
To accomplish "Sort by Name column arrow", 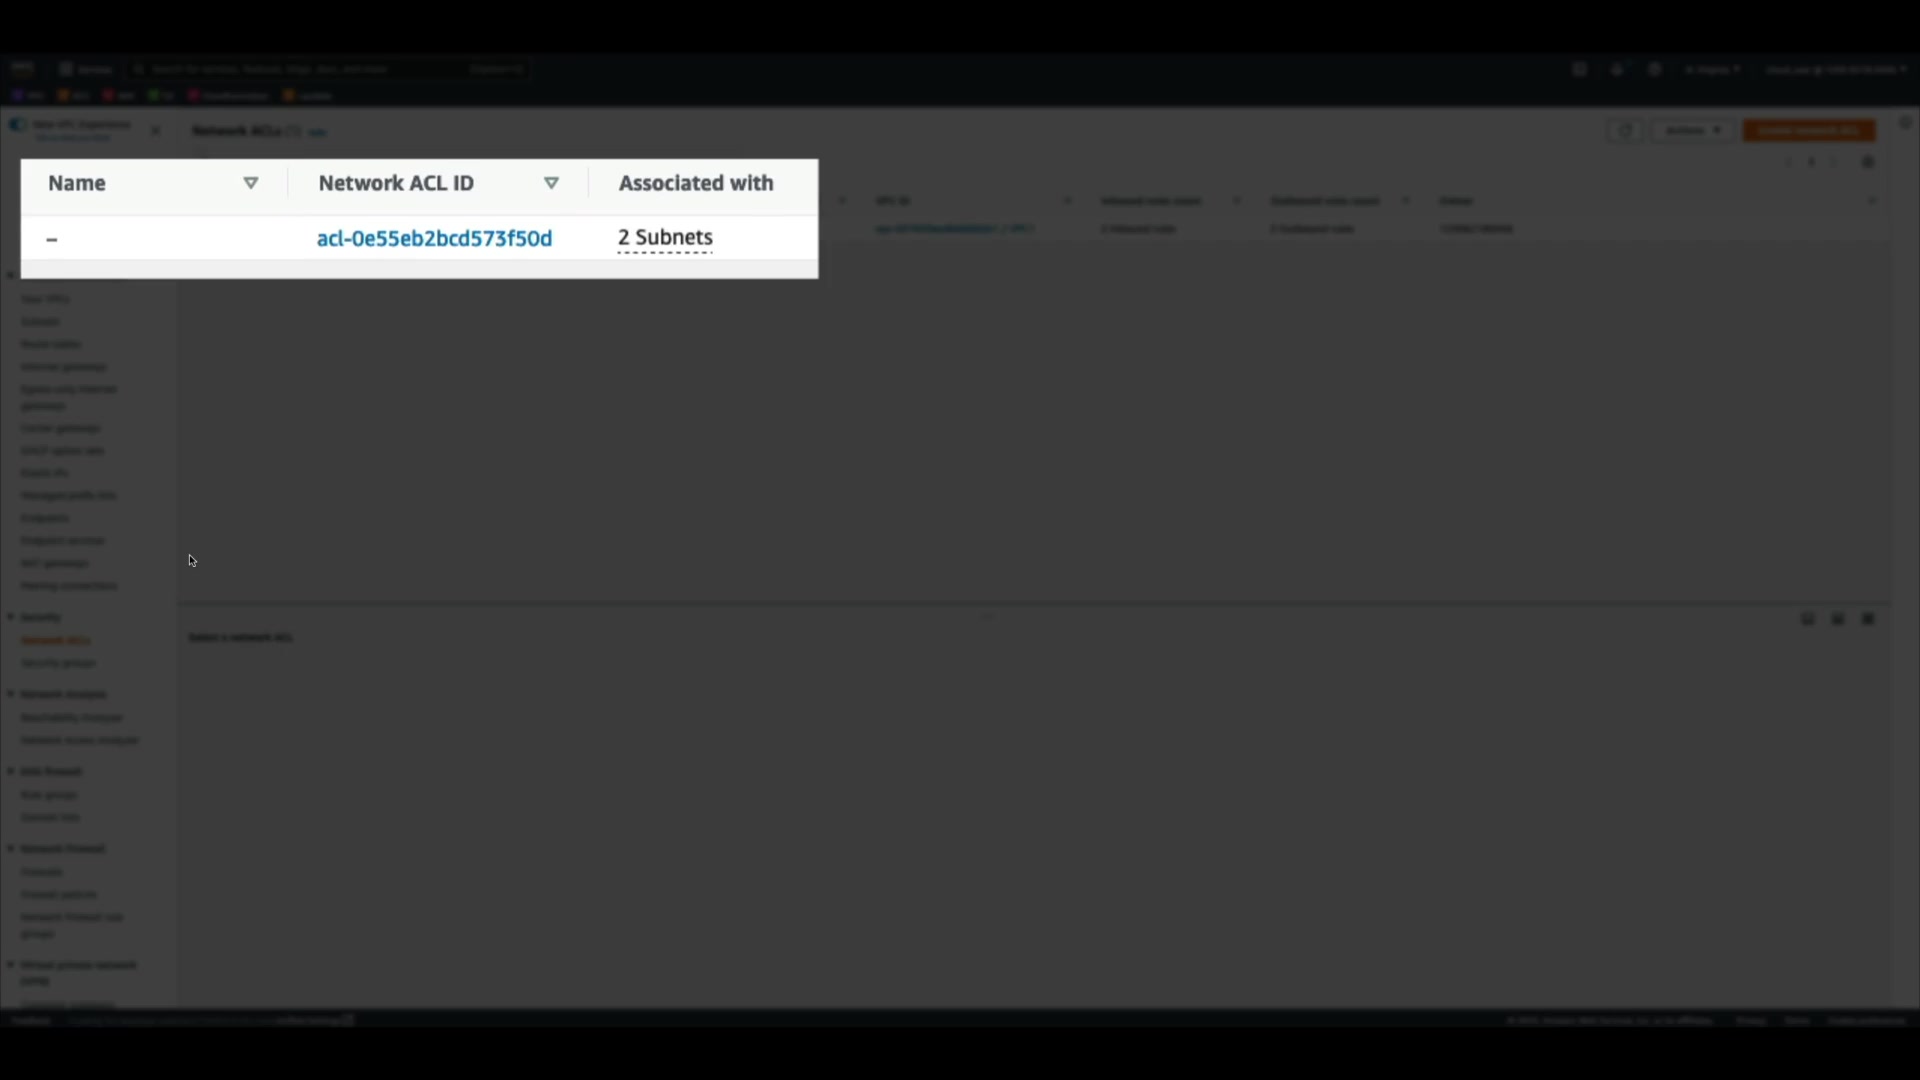I will point(251,183).
